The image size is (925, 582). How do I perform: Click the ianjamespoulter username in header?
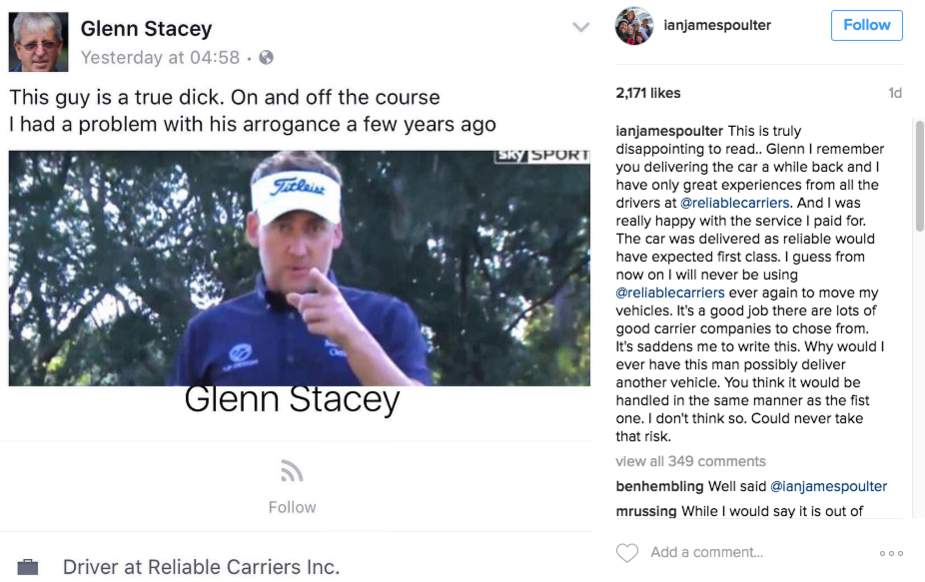[717, 25]
